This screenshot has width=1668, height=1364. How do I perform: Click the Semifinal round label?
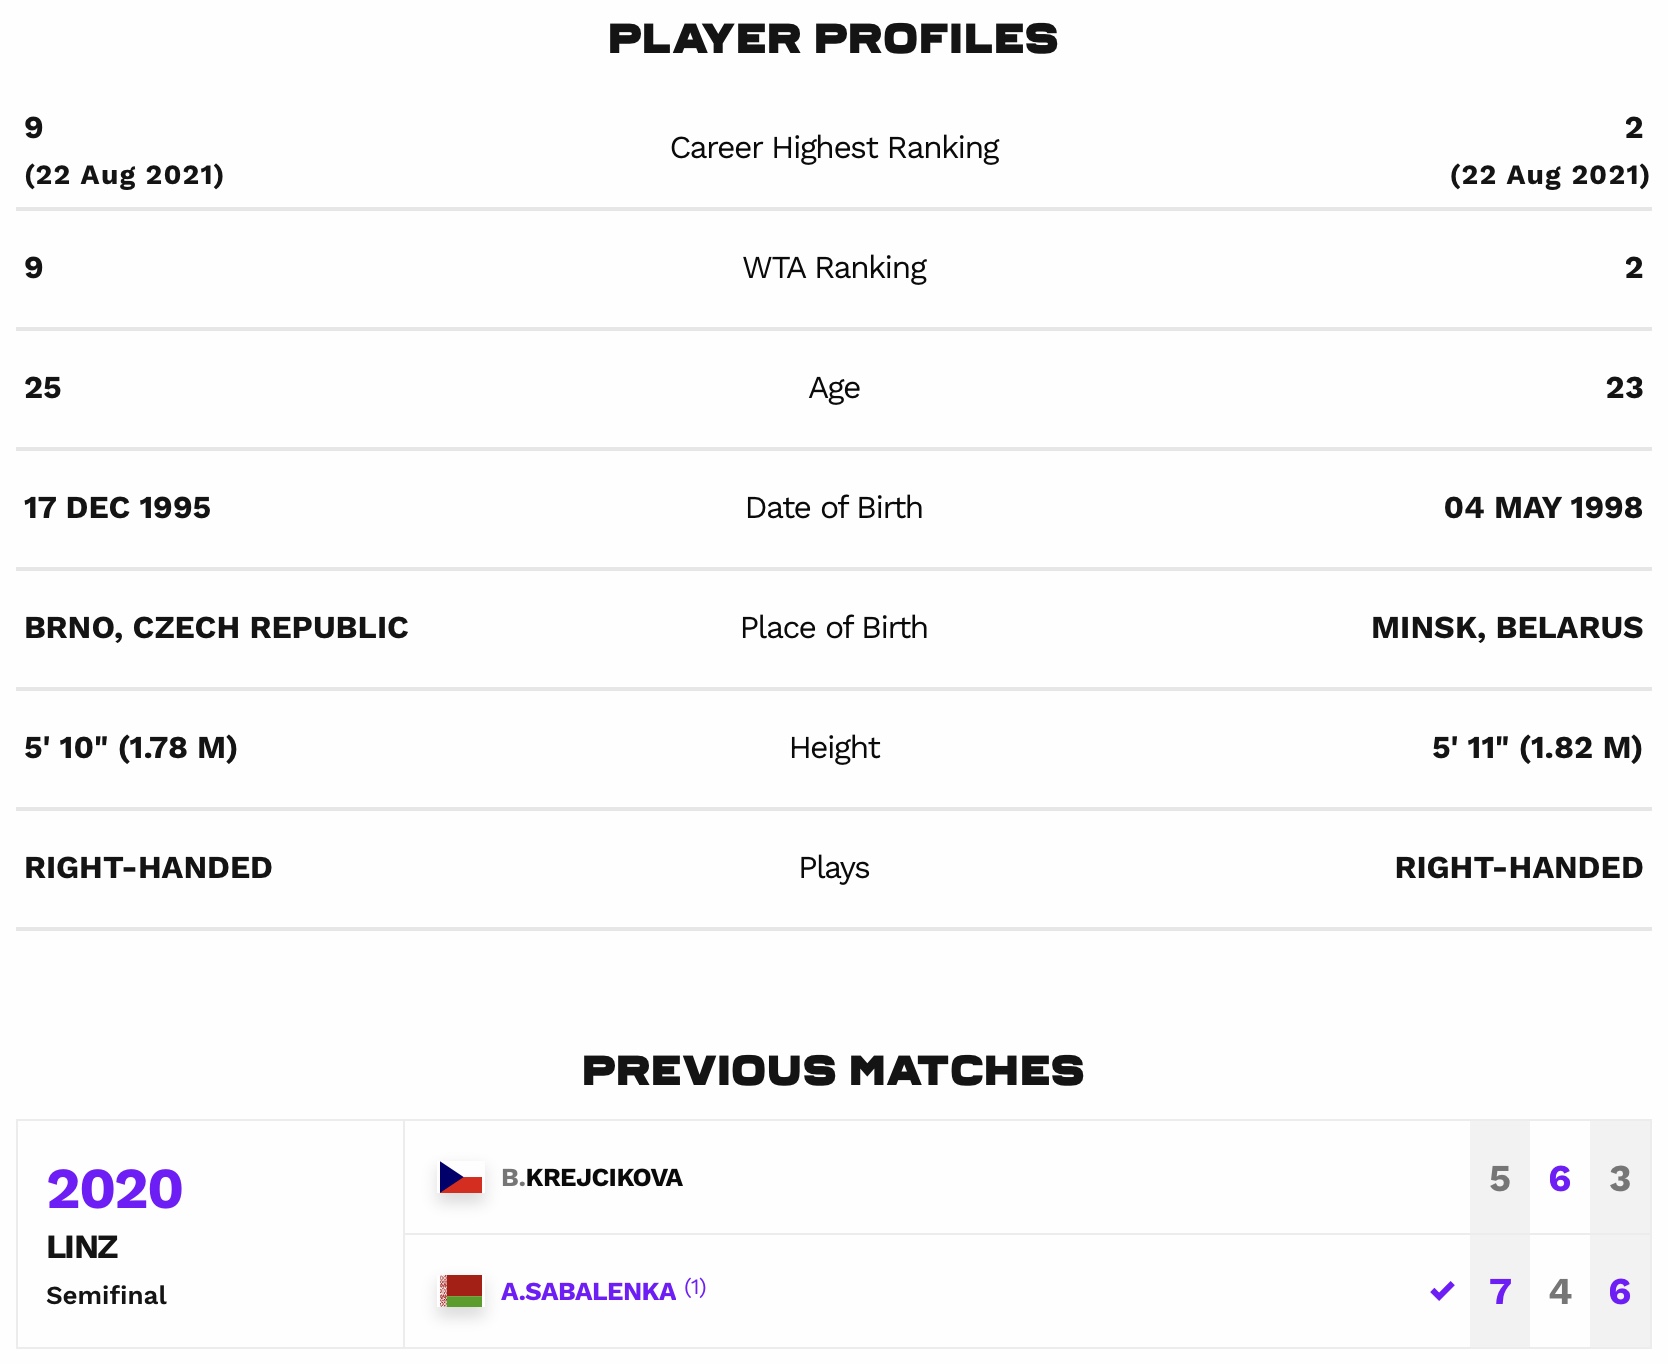coord(107,1295)
